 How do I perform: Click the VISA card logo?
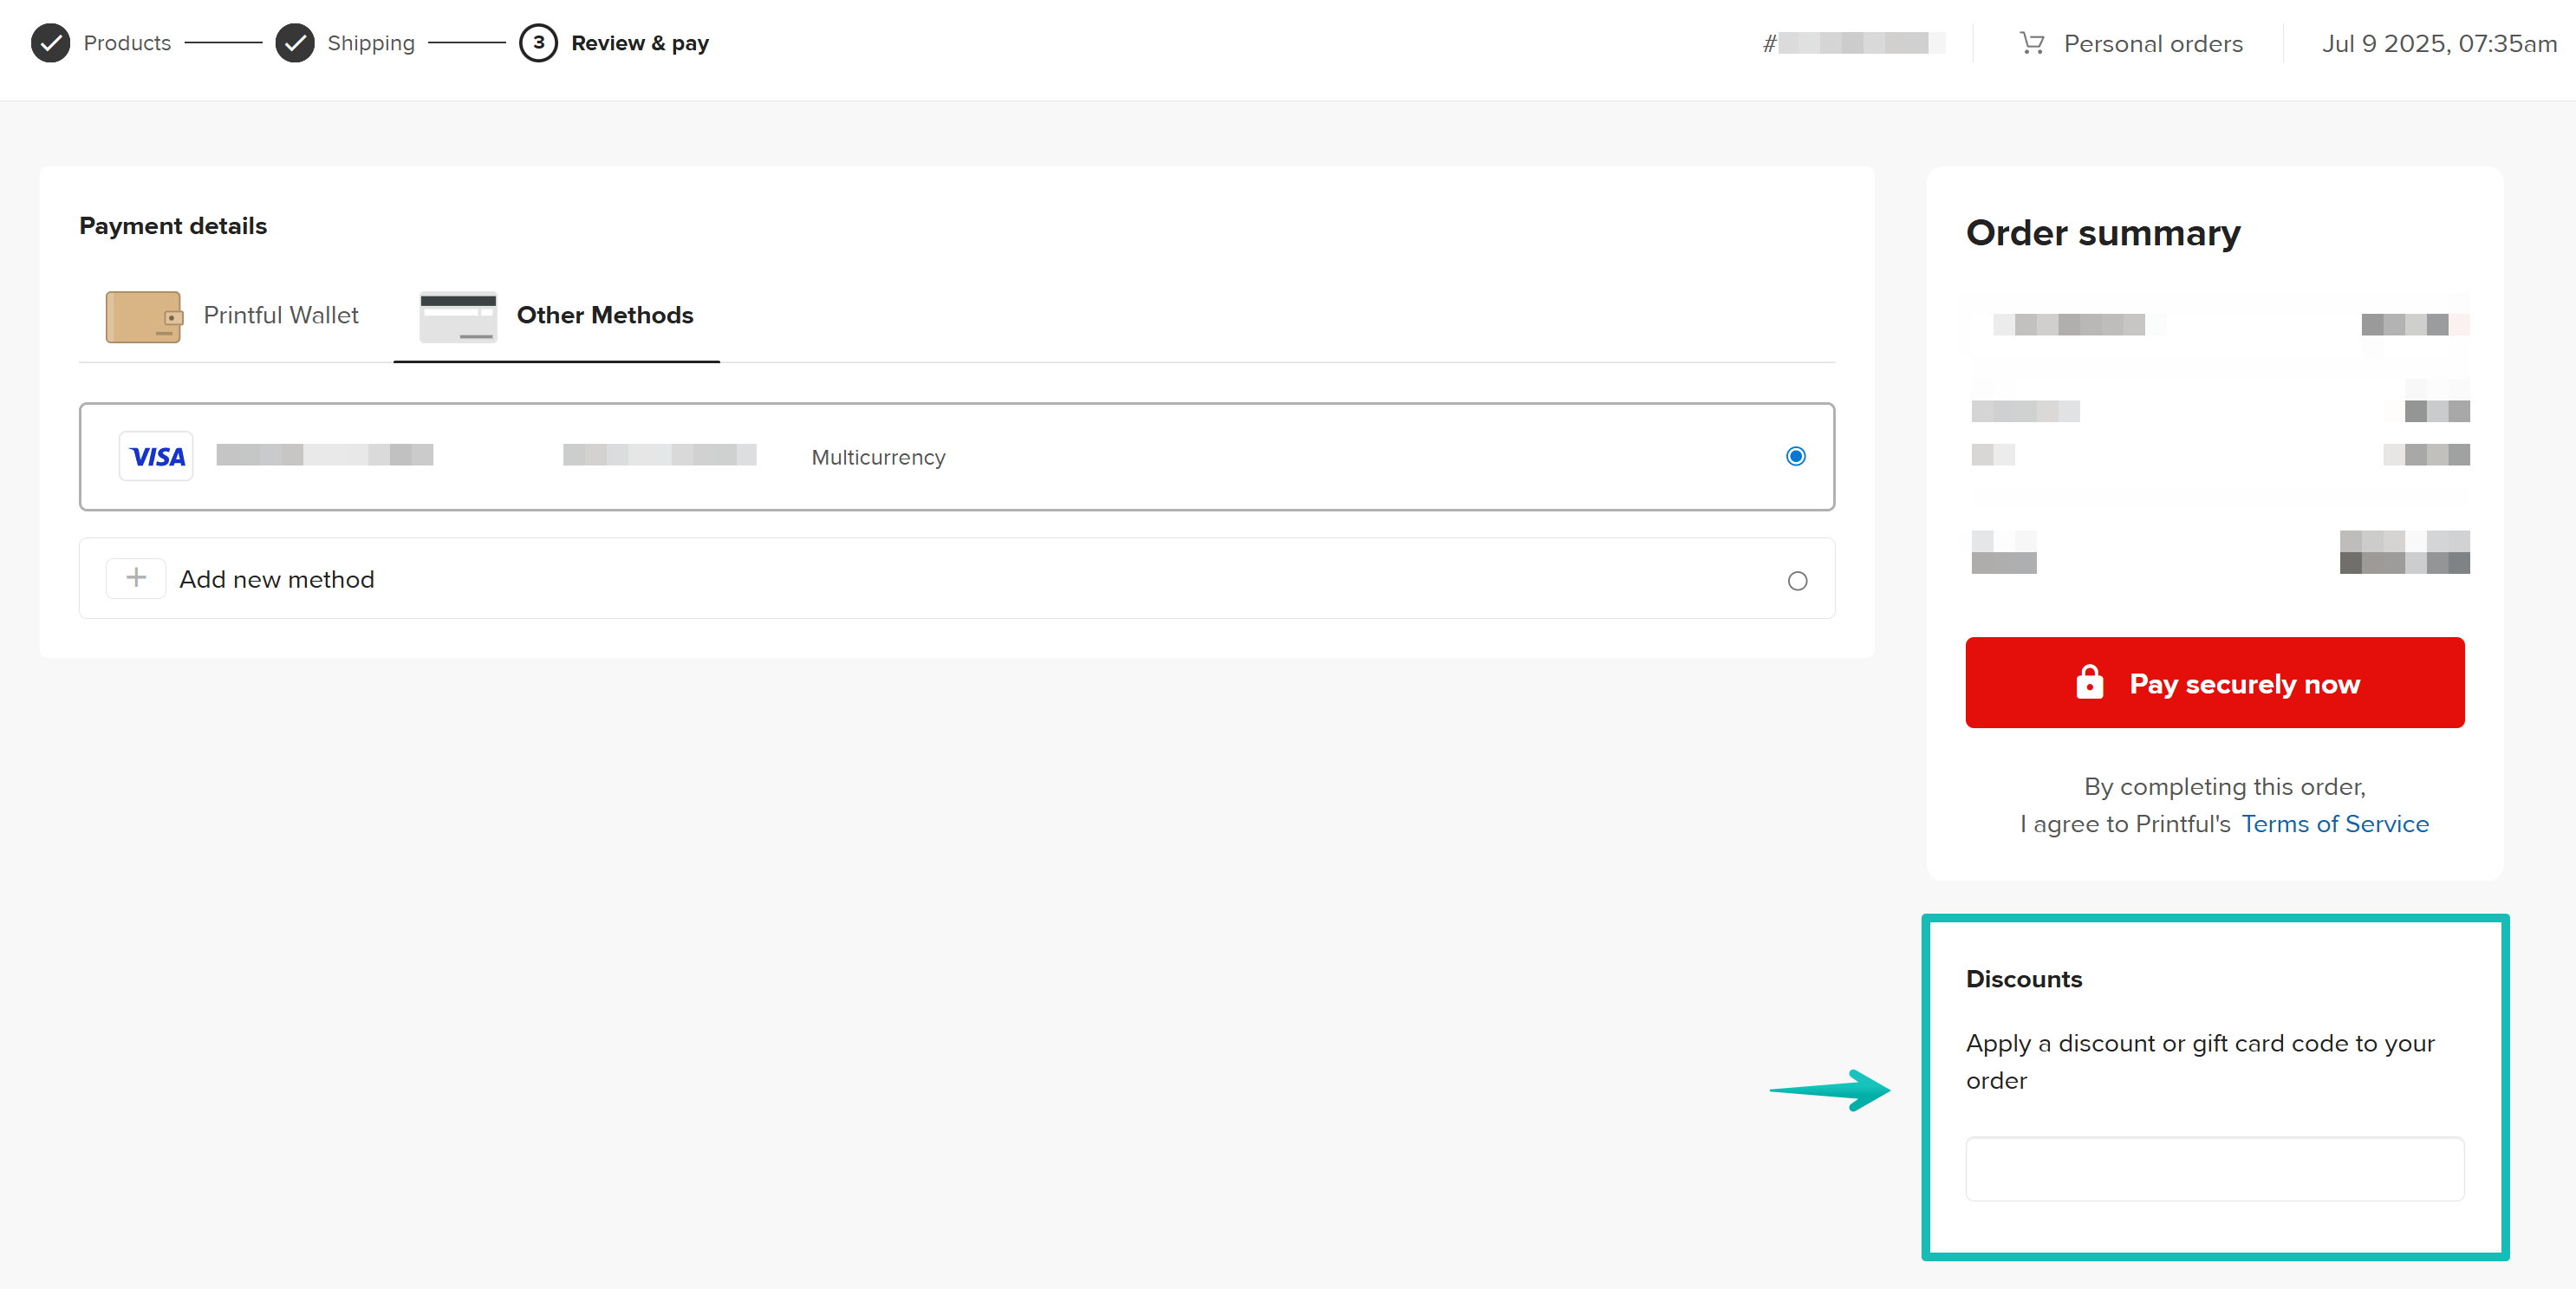coord(156,457)
